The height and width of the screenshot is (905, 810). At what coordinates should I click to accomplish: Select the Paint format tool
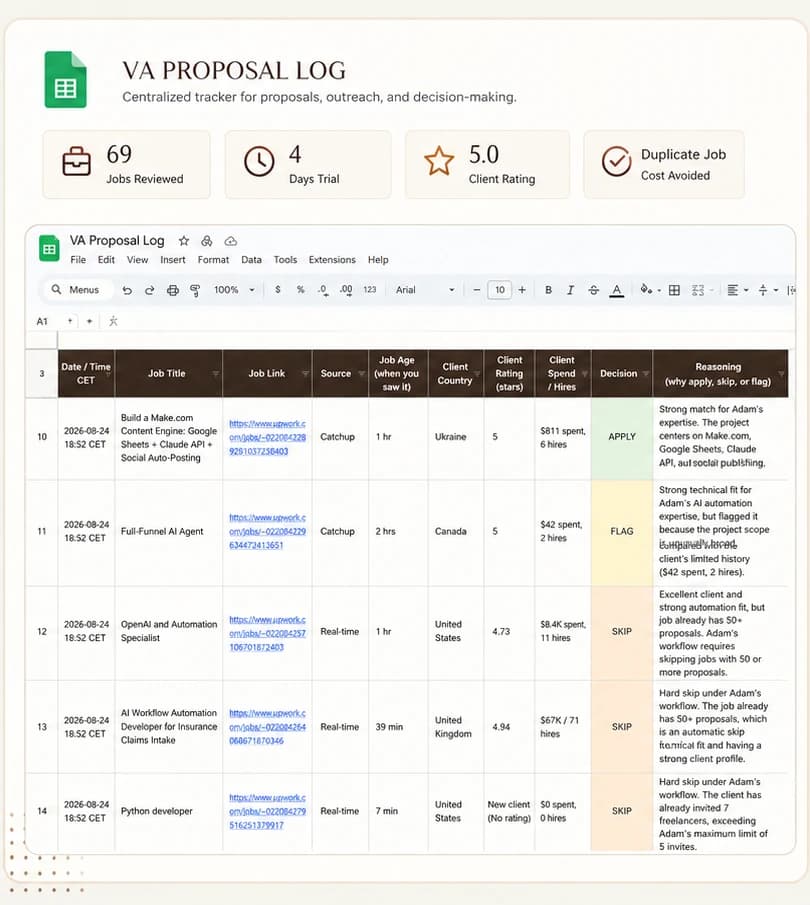click(x=195, y=290)
